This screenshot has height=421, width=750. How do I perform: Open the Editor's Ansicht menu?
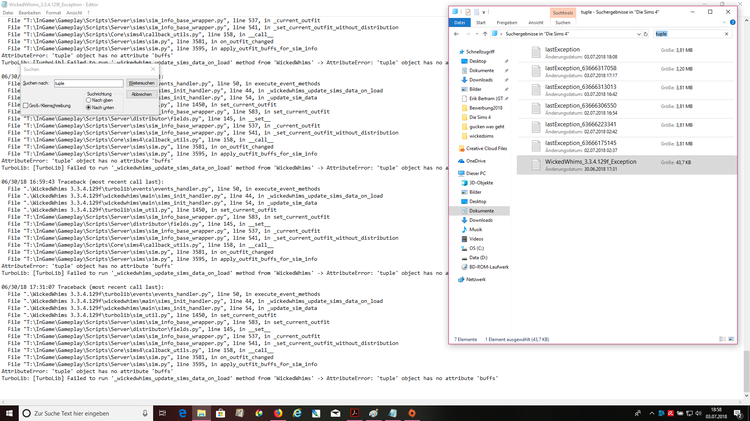click(x=74, y=13)
